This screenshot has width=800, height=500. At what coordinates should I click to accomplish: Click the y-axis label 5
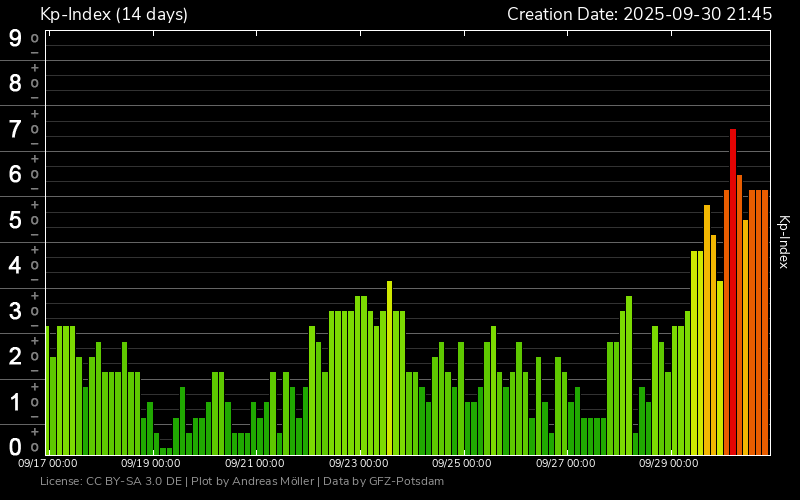pyautogui.click(x=15, y=220)
